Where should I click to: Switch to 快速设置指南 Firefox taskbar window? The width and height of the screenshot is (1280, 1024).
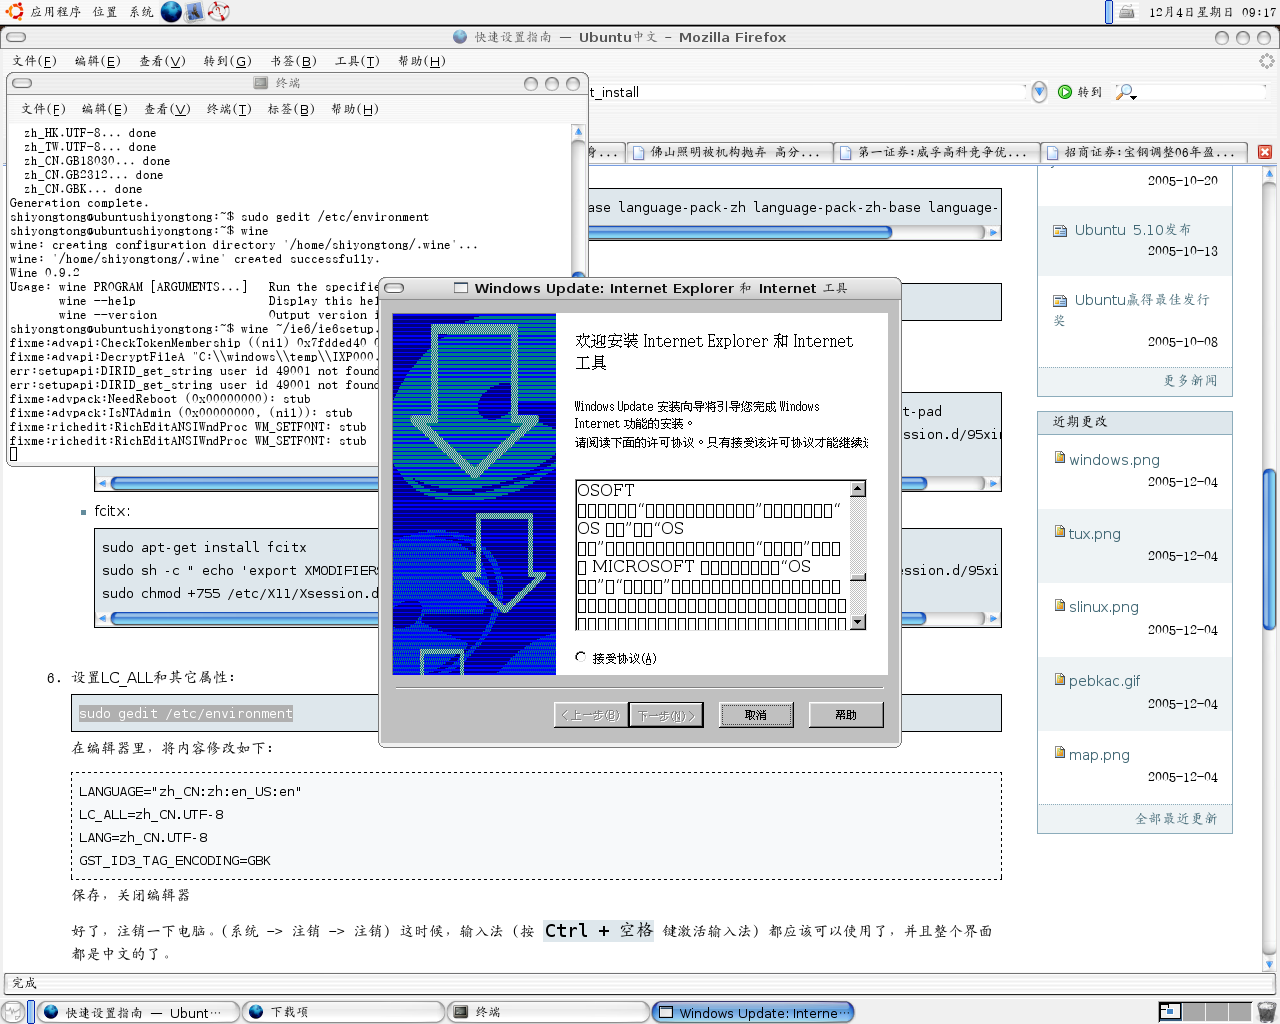(x=140, y=1012)
